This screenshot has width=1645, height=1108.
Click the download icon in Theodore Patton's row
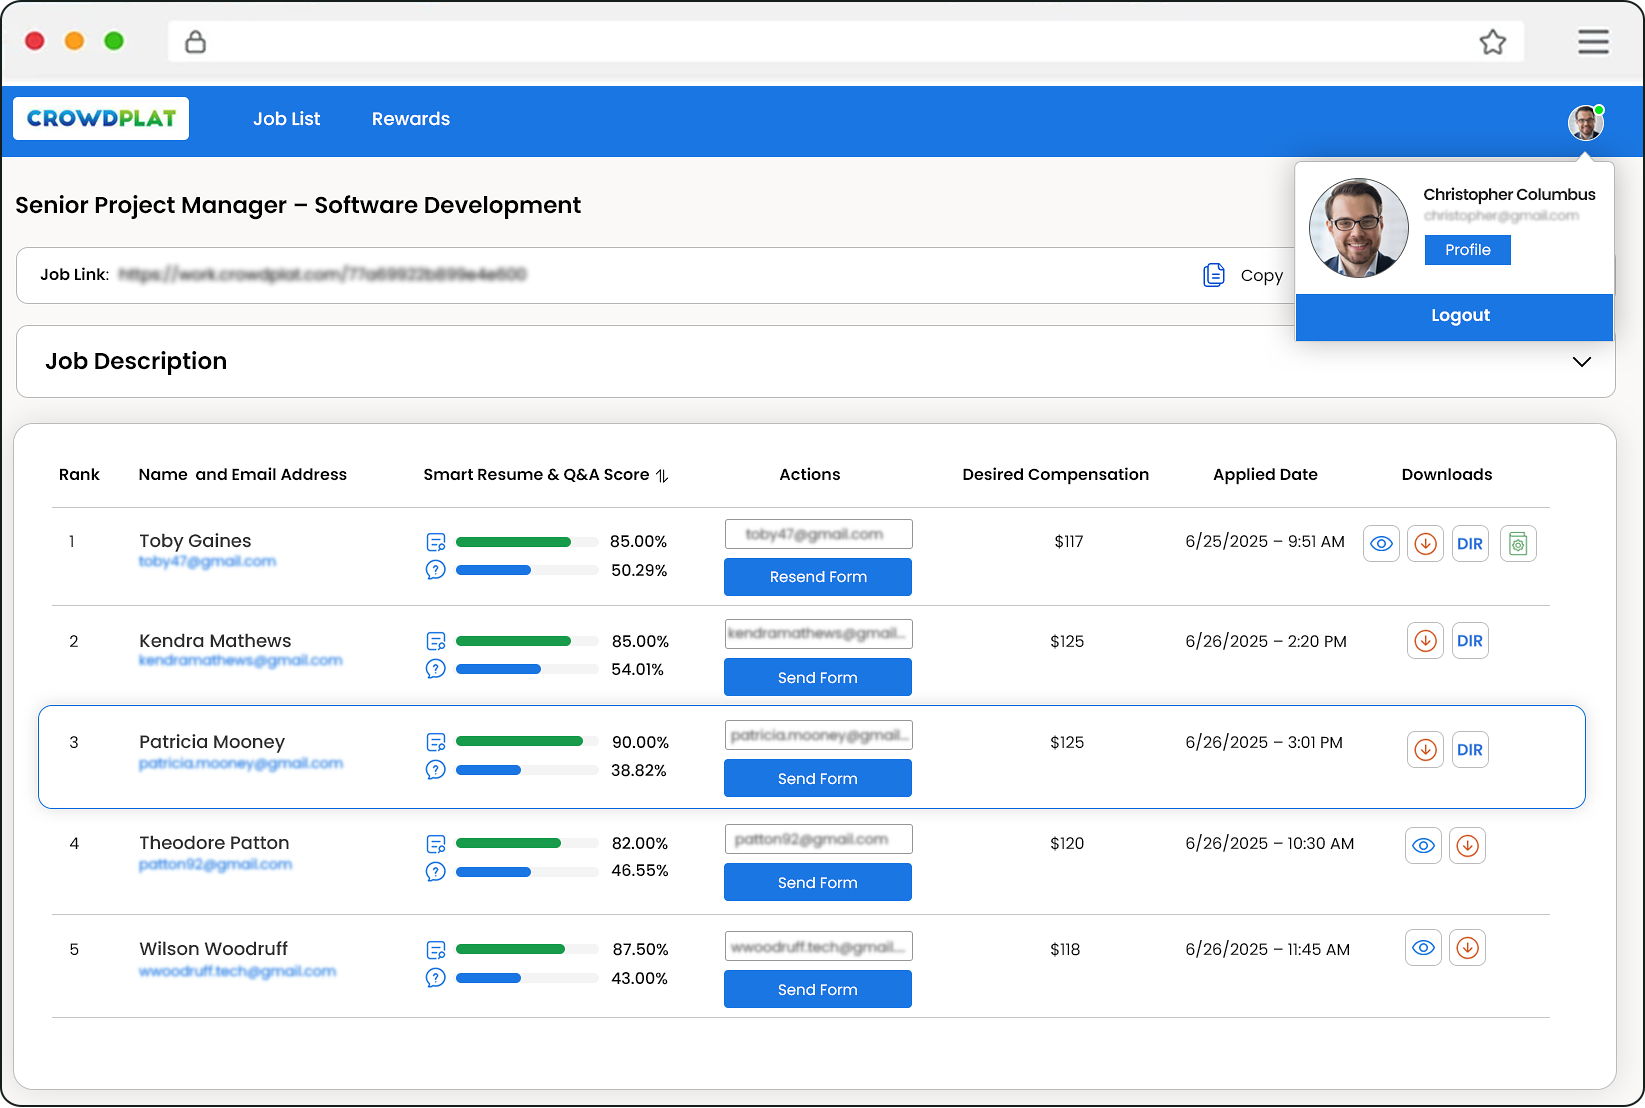(1467, 845)
